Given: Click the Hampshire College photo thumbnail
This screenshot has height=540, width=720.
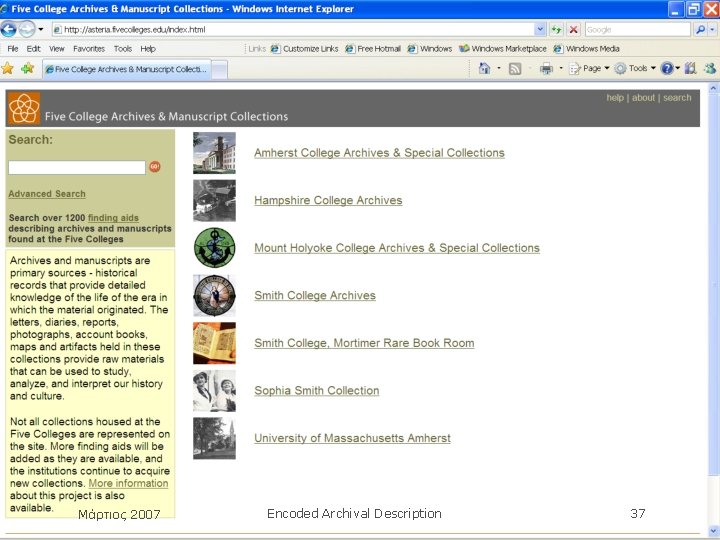Looking at the screenshot, I should click(214, 201).
